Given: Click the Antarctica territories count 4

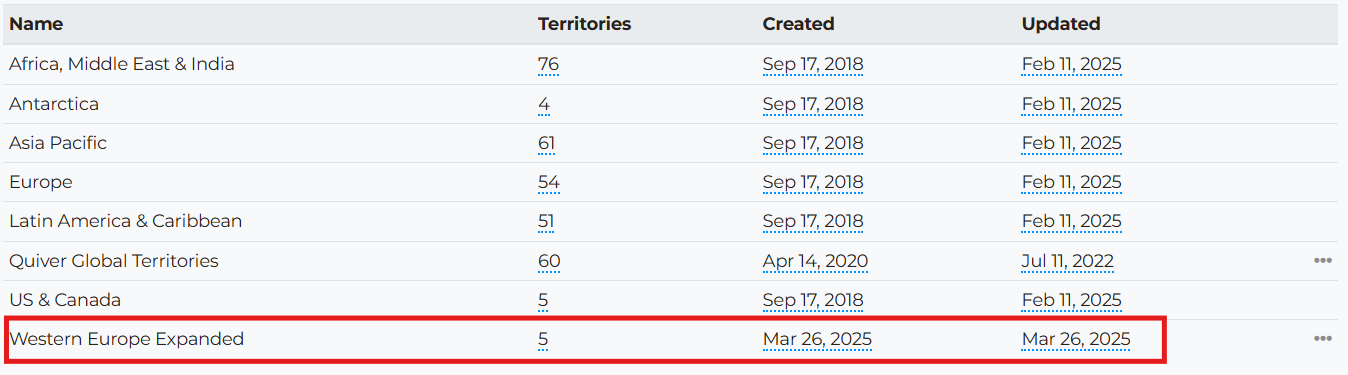Looking at the screenshot, I should point(543,104).
